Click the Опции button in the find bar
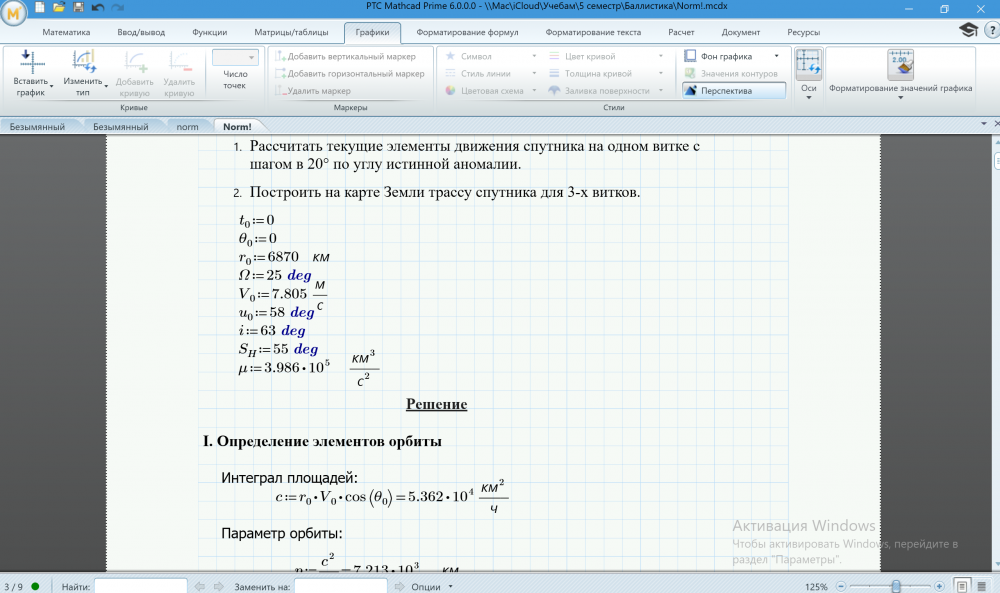 432,586
